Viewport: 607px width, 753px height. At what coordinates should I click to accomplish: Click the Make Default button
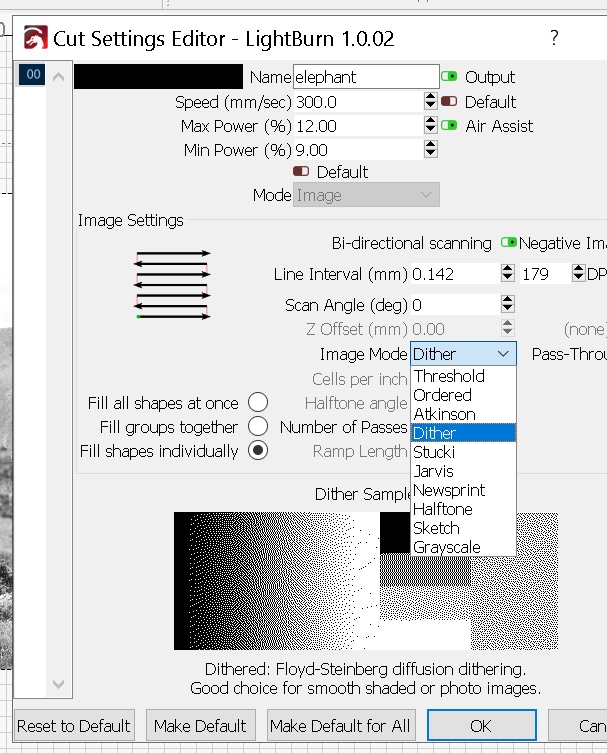click(200, 726)
